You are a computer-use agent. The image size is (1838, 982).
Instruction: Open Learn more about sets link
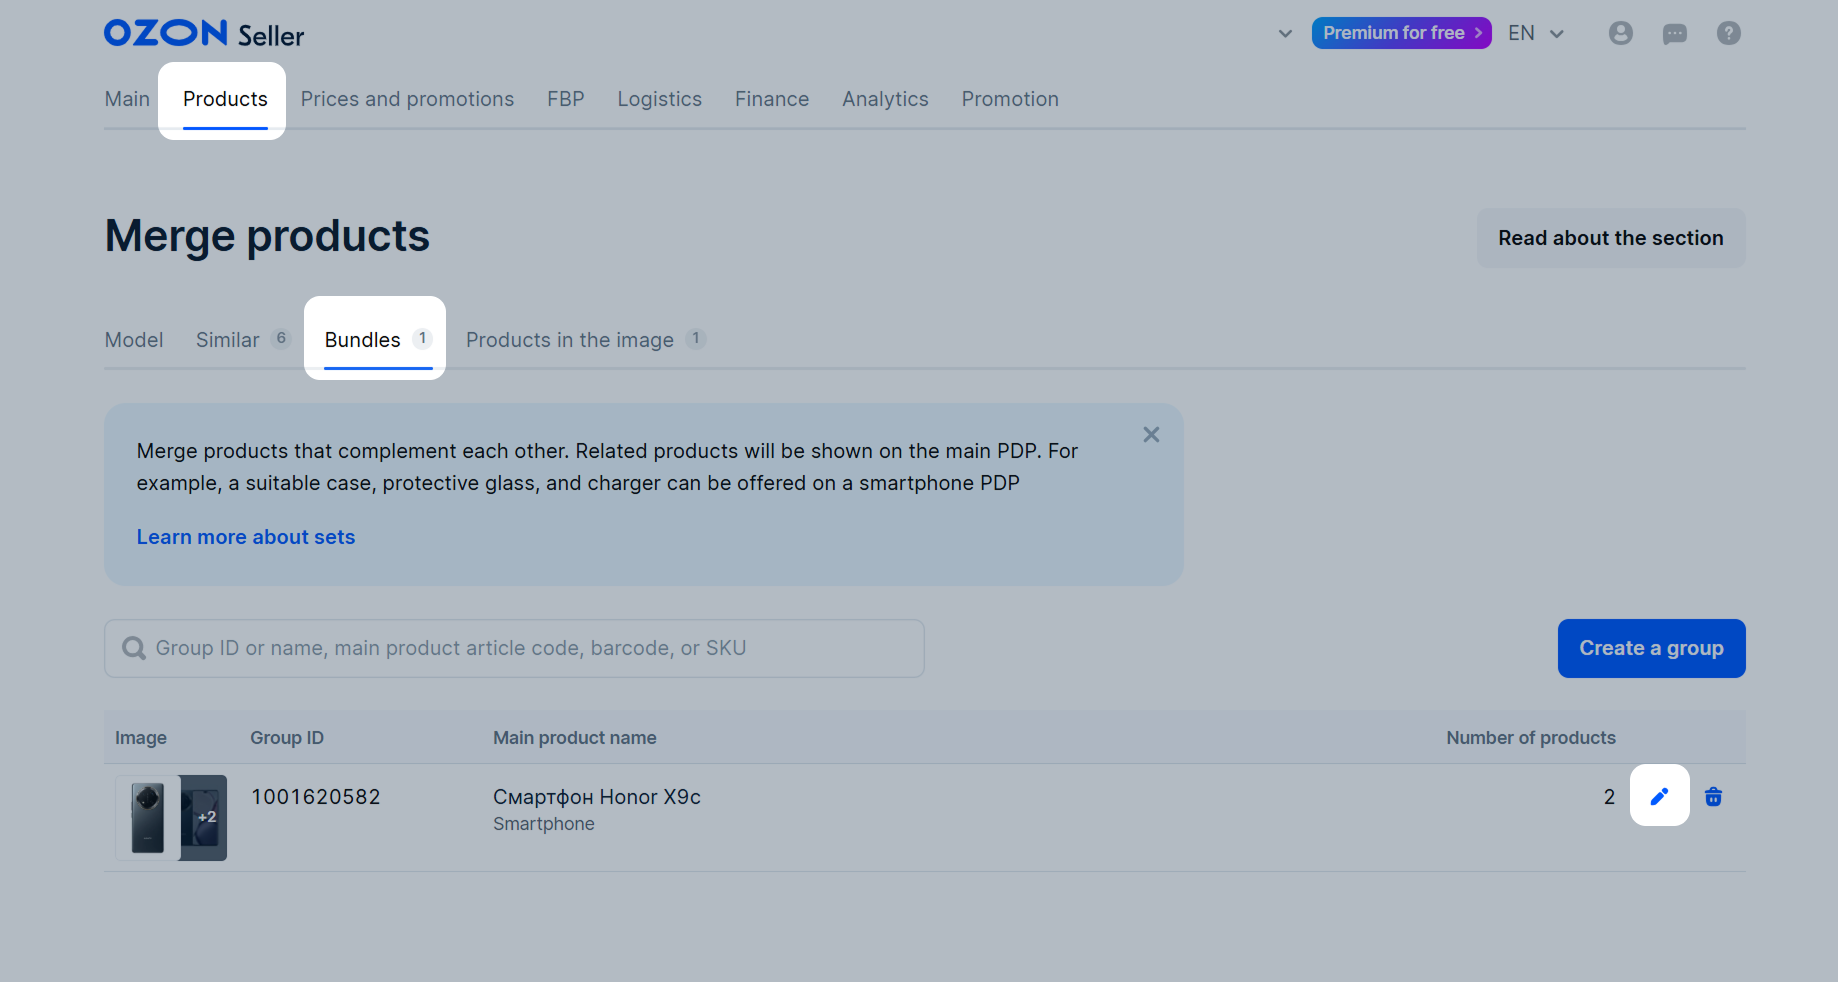(246, 537)
